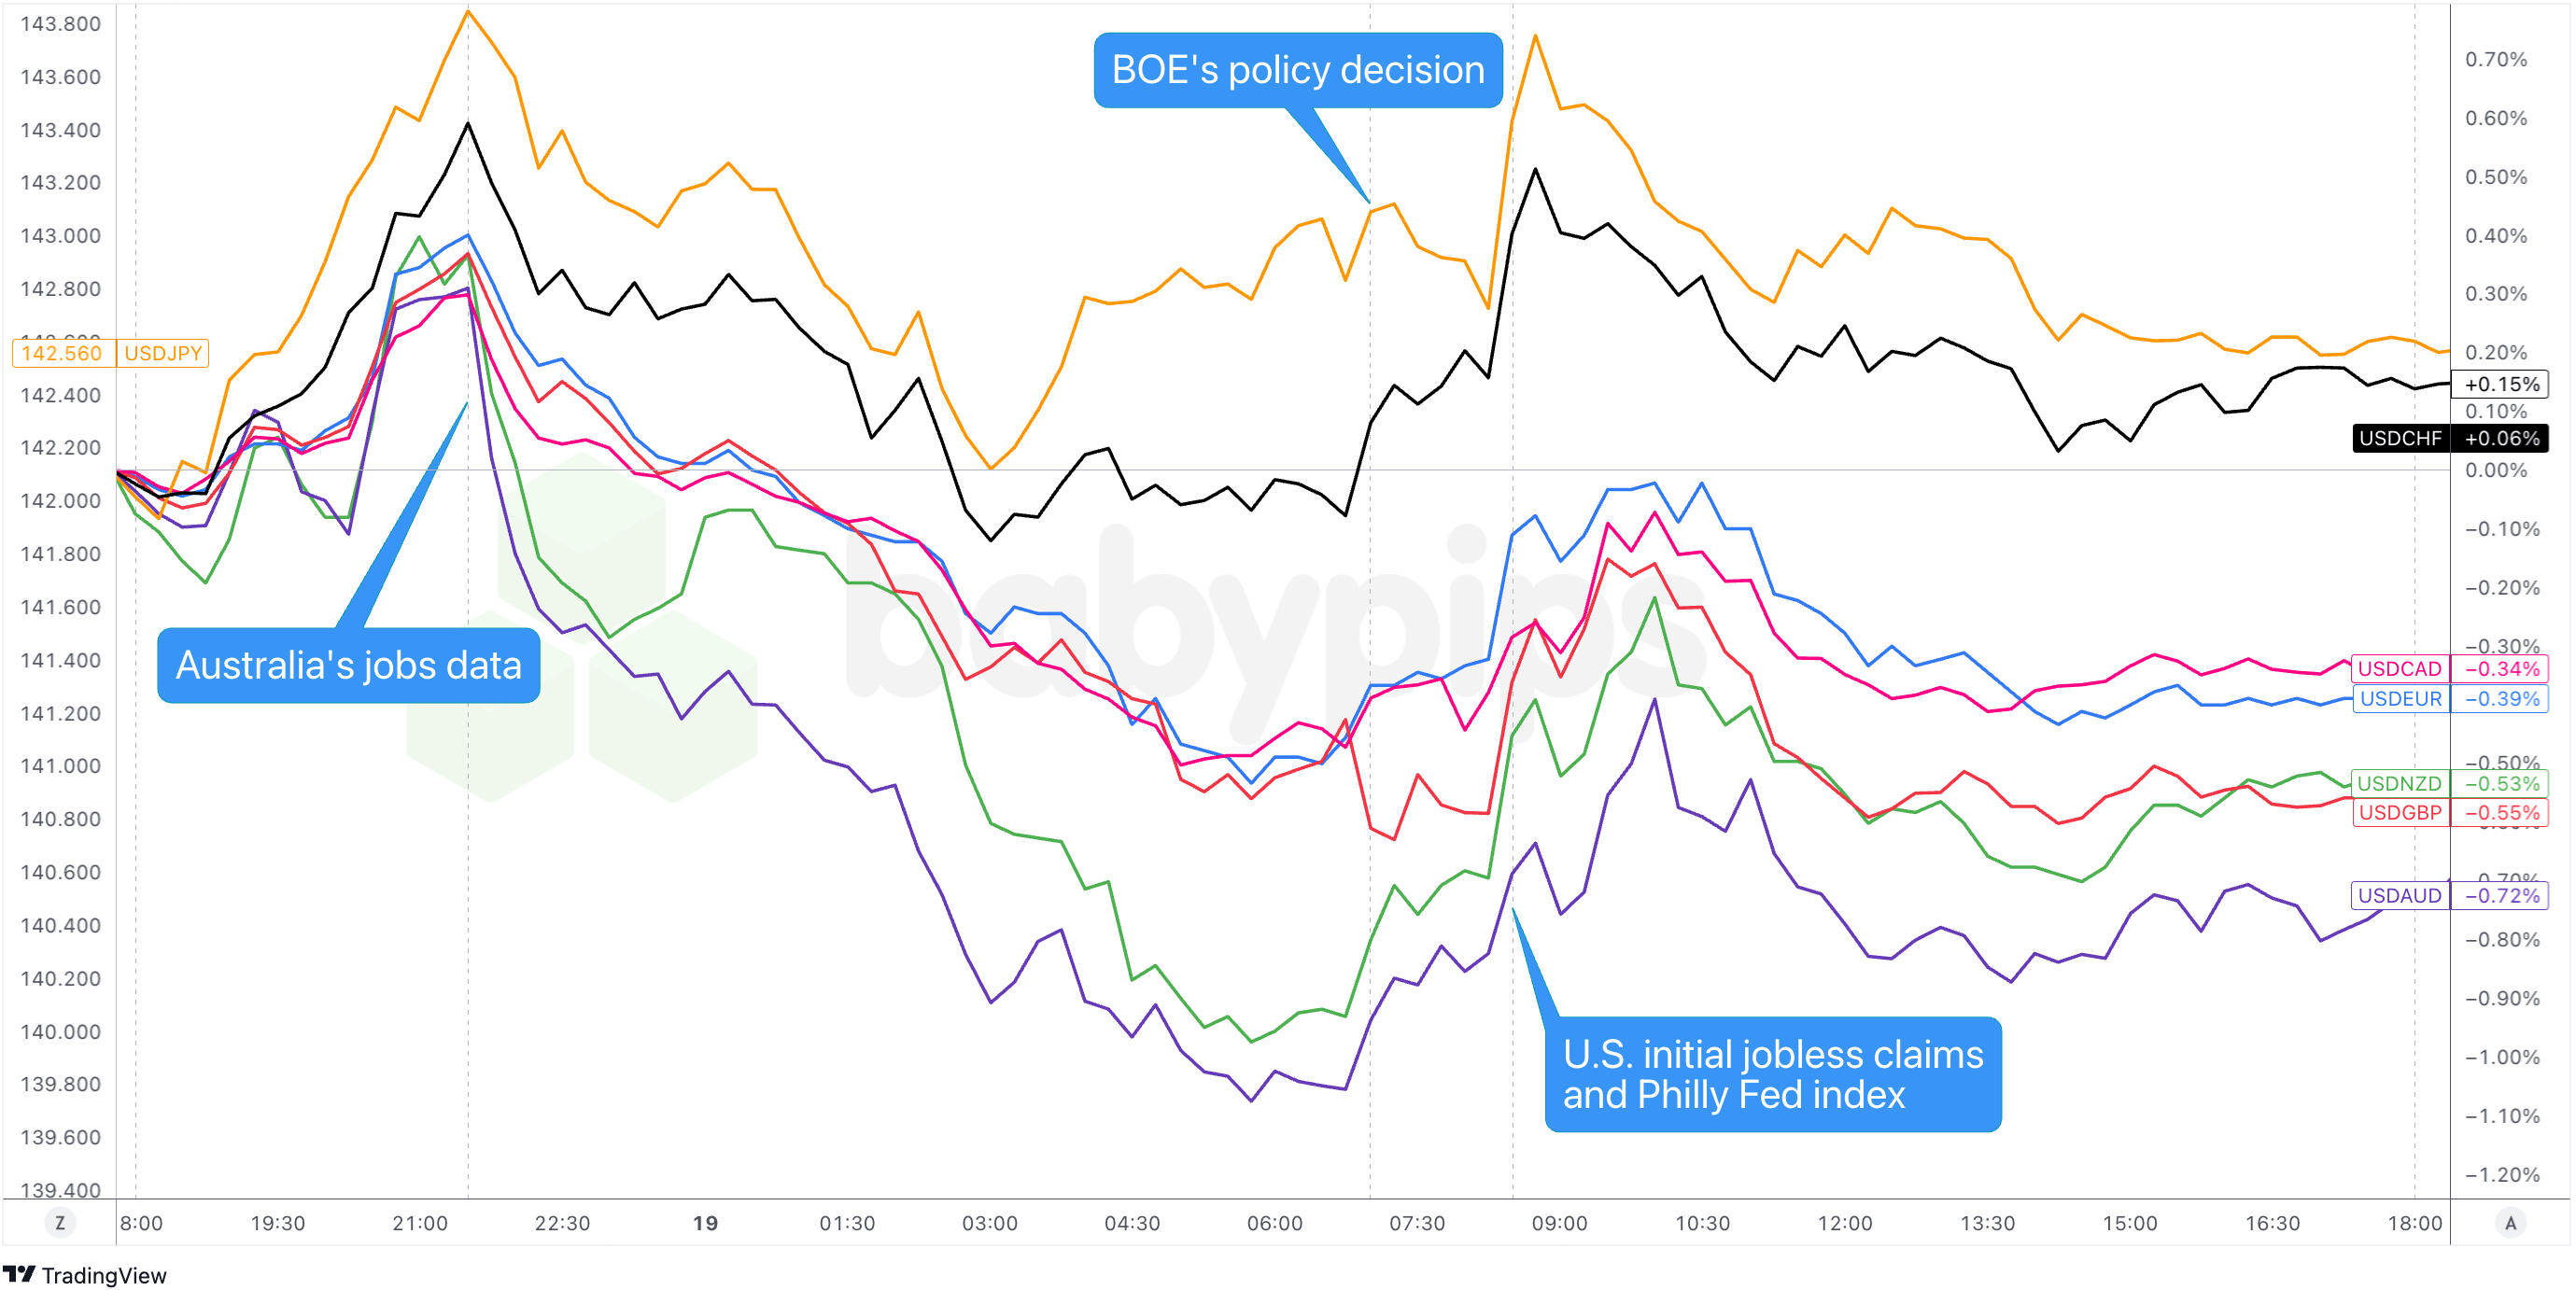Click the USDEUR series label

point(2400,699)
